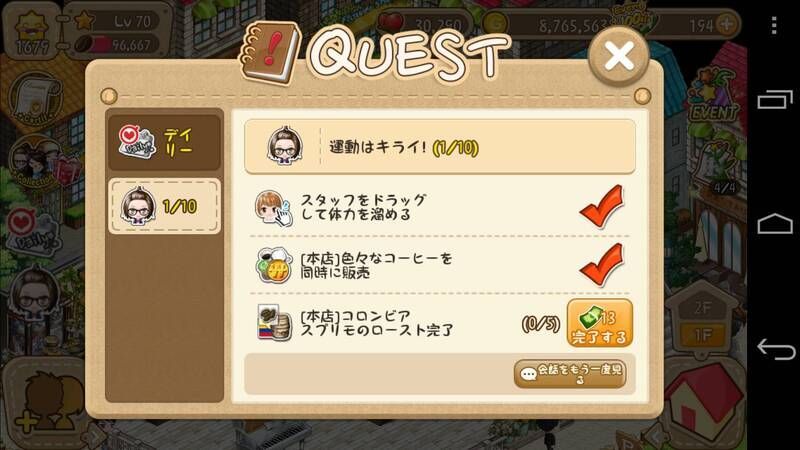Close the Quest dialog with X button
The height and width of the screenshot is (450, 800).
tap(618, 56)
